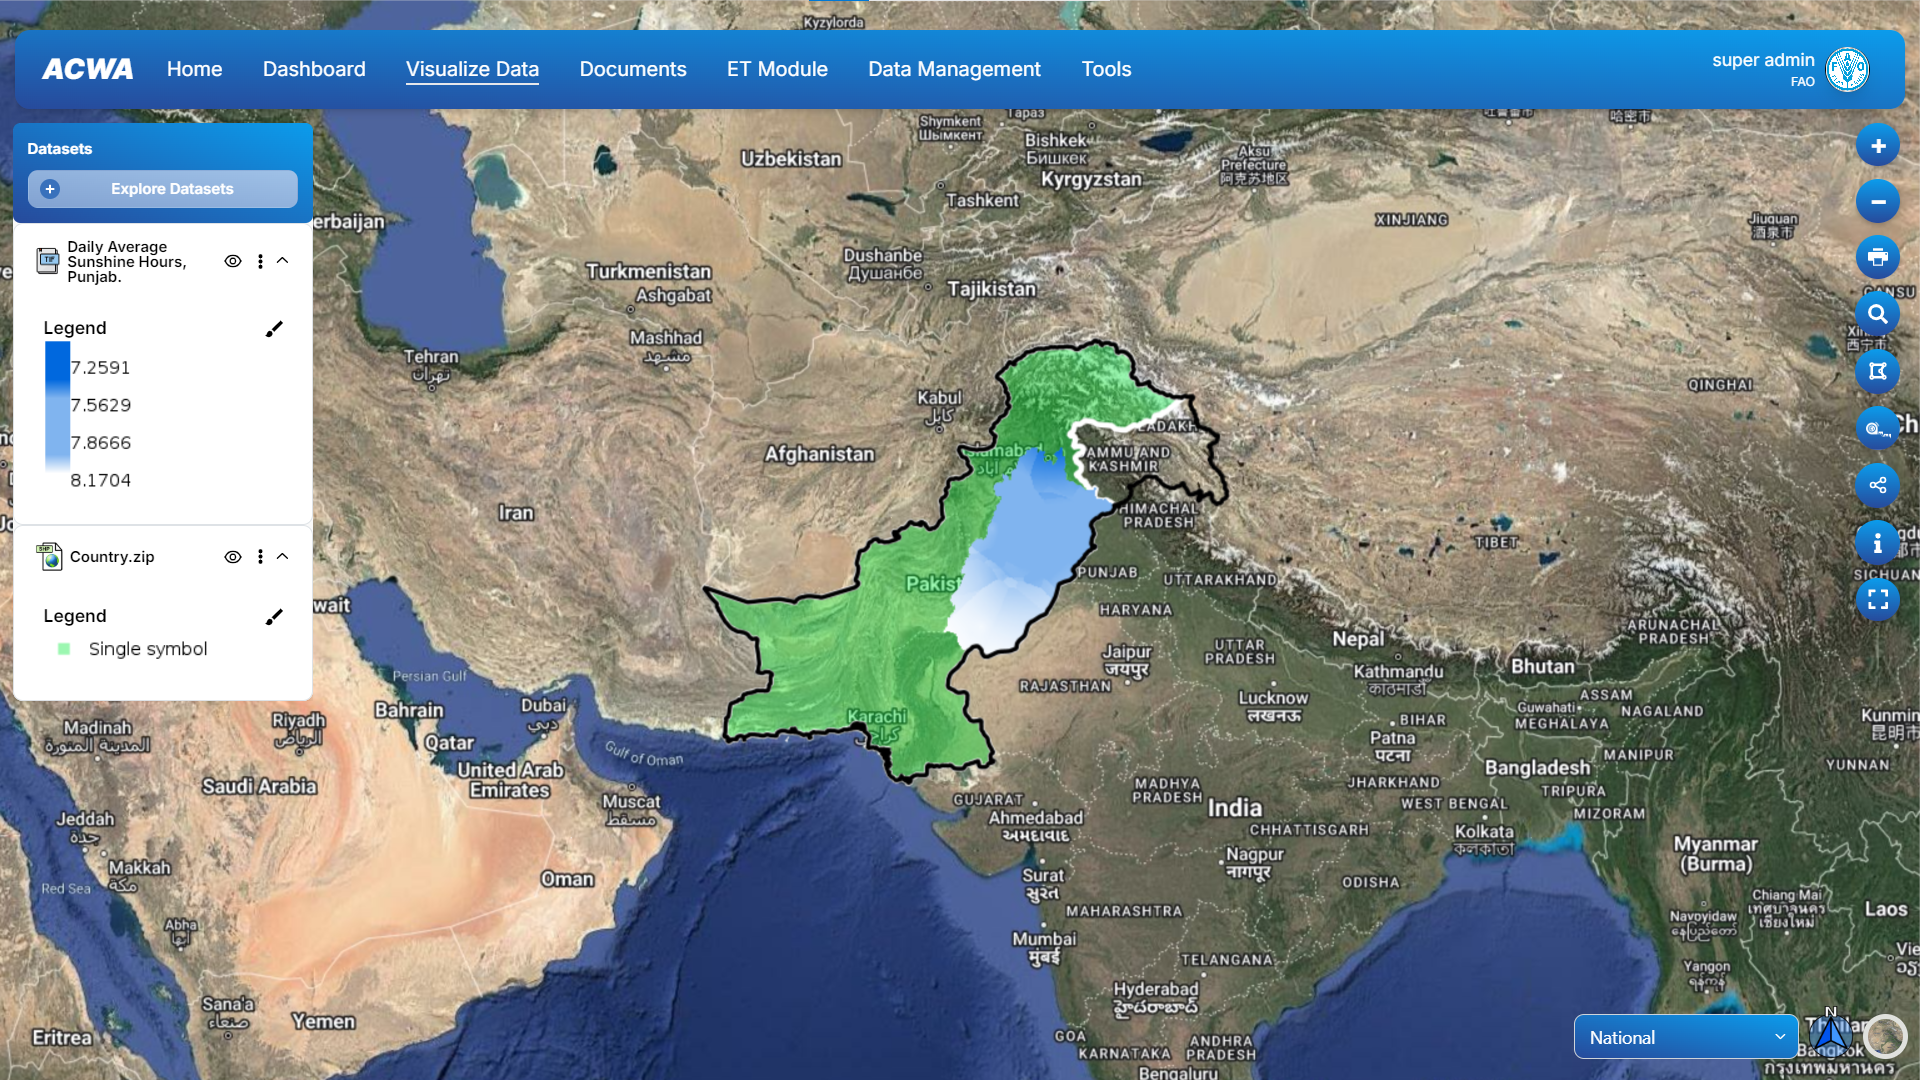The height and width of the screenshot is (1080, 1920).
Task: Open the map search tool
Action: tap(1877, 314)
